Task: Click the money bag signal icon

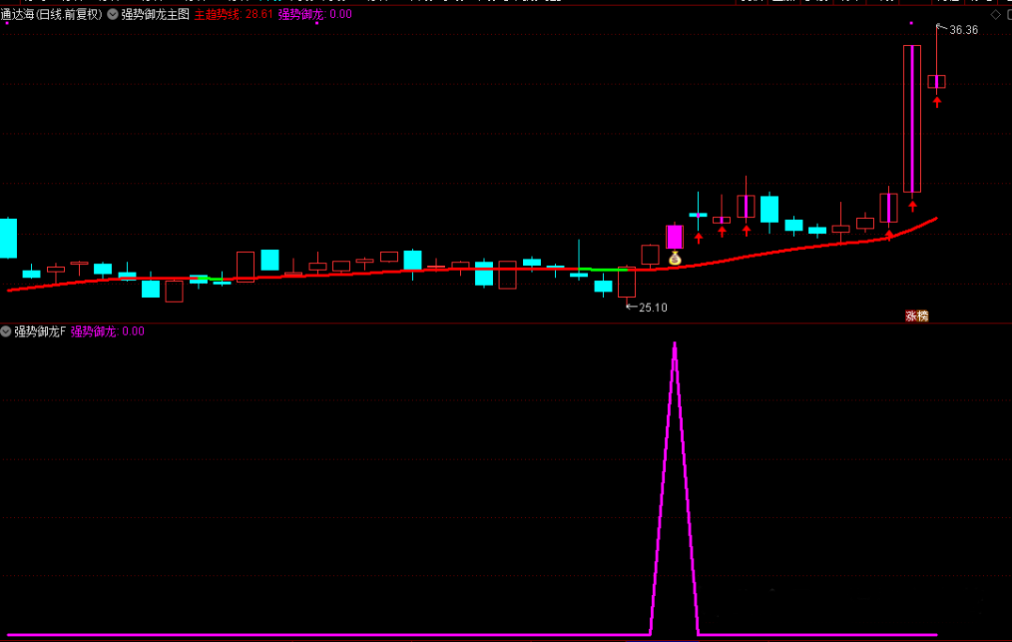Action: (x=675, y=258)
